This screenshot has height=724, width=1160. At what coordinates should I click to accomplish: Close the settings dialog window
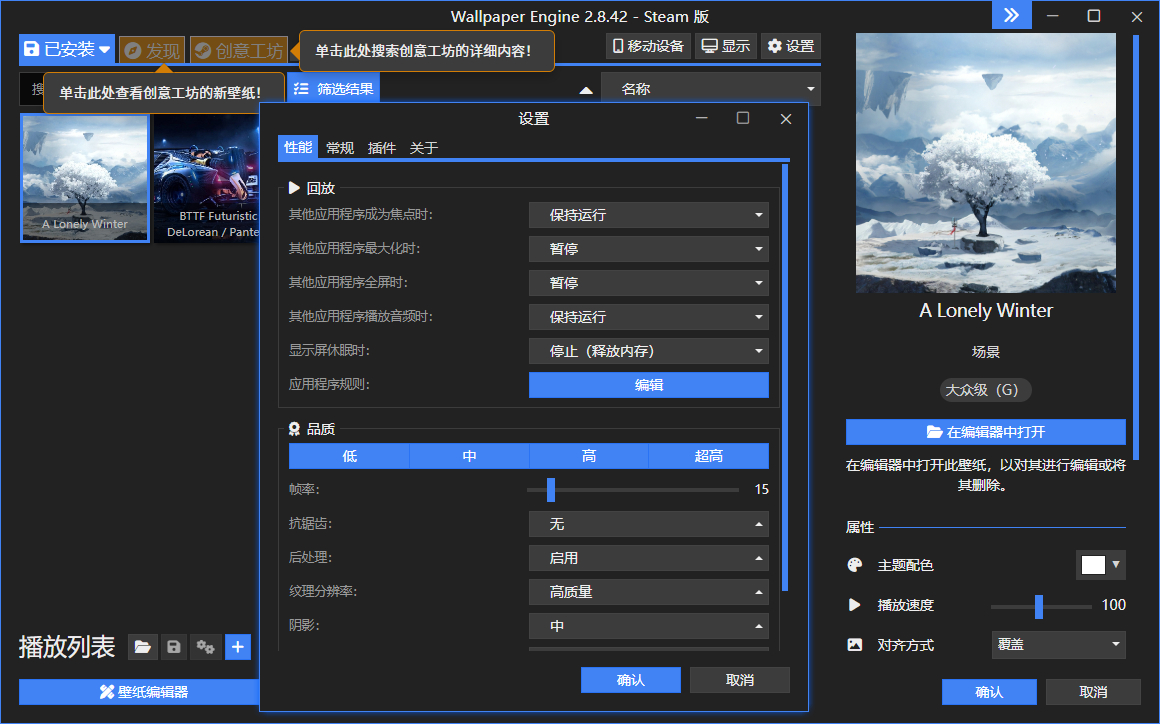pyautogui.click(x=786, y=119)
